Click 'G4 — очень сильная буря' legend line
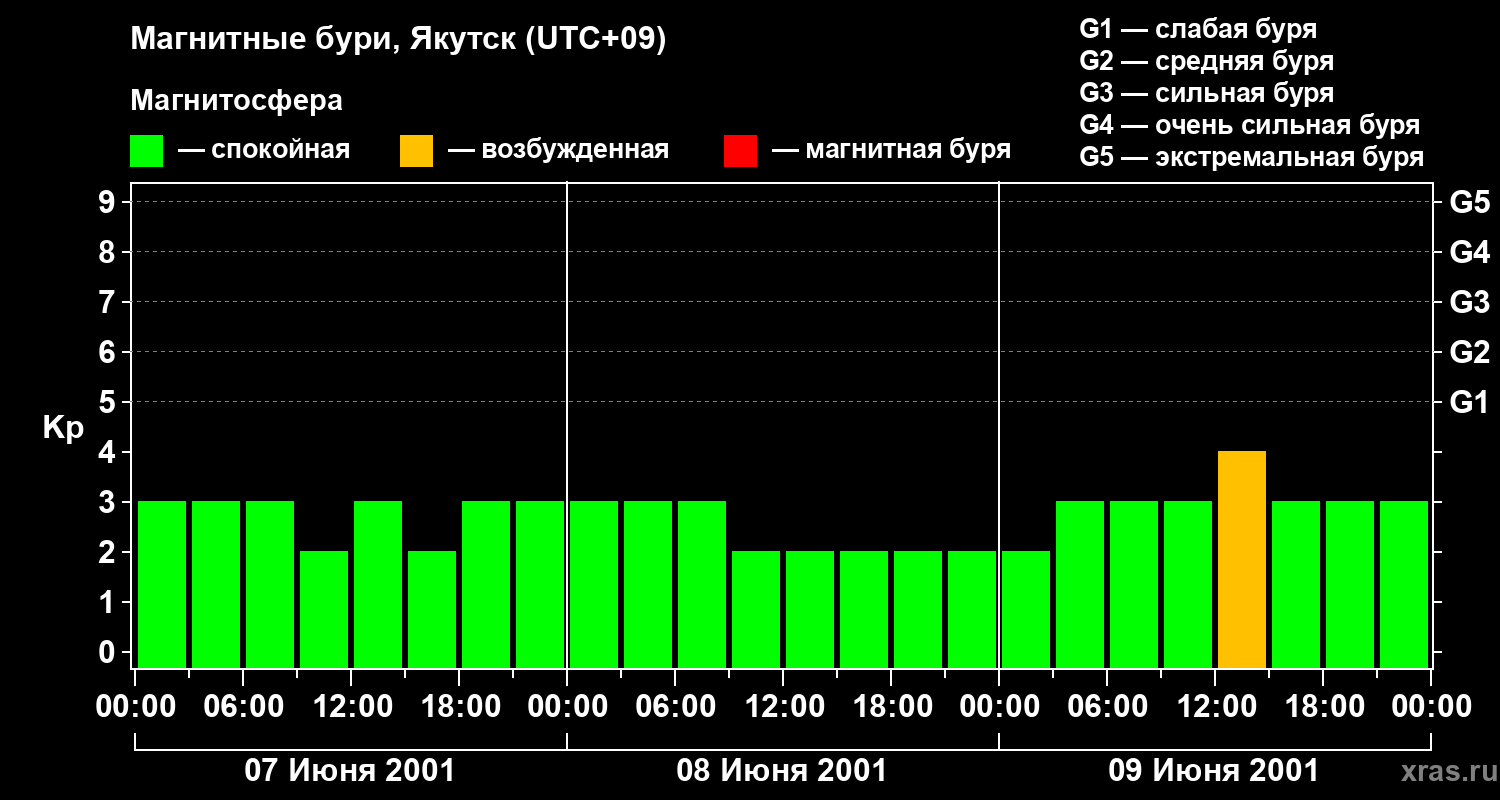Screen dimensions: 1500x800 (1249, 125)
